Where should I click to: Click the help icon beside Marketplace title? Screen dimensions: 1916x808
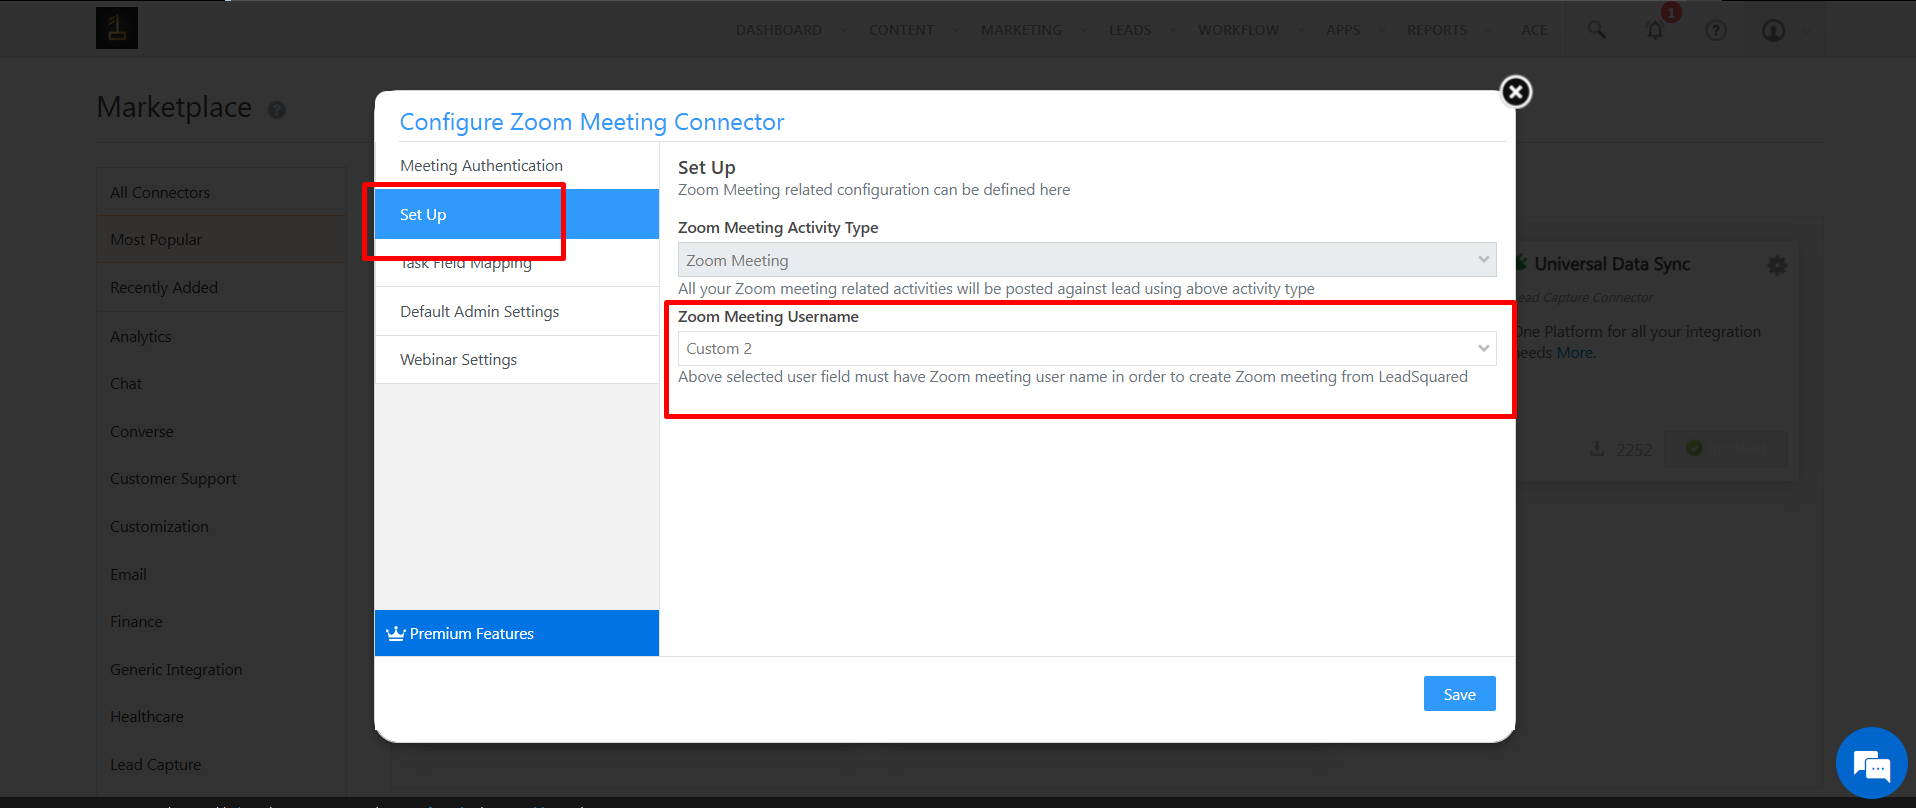point(277,110)
